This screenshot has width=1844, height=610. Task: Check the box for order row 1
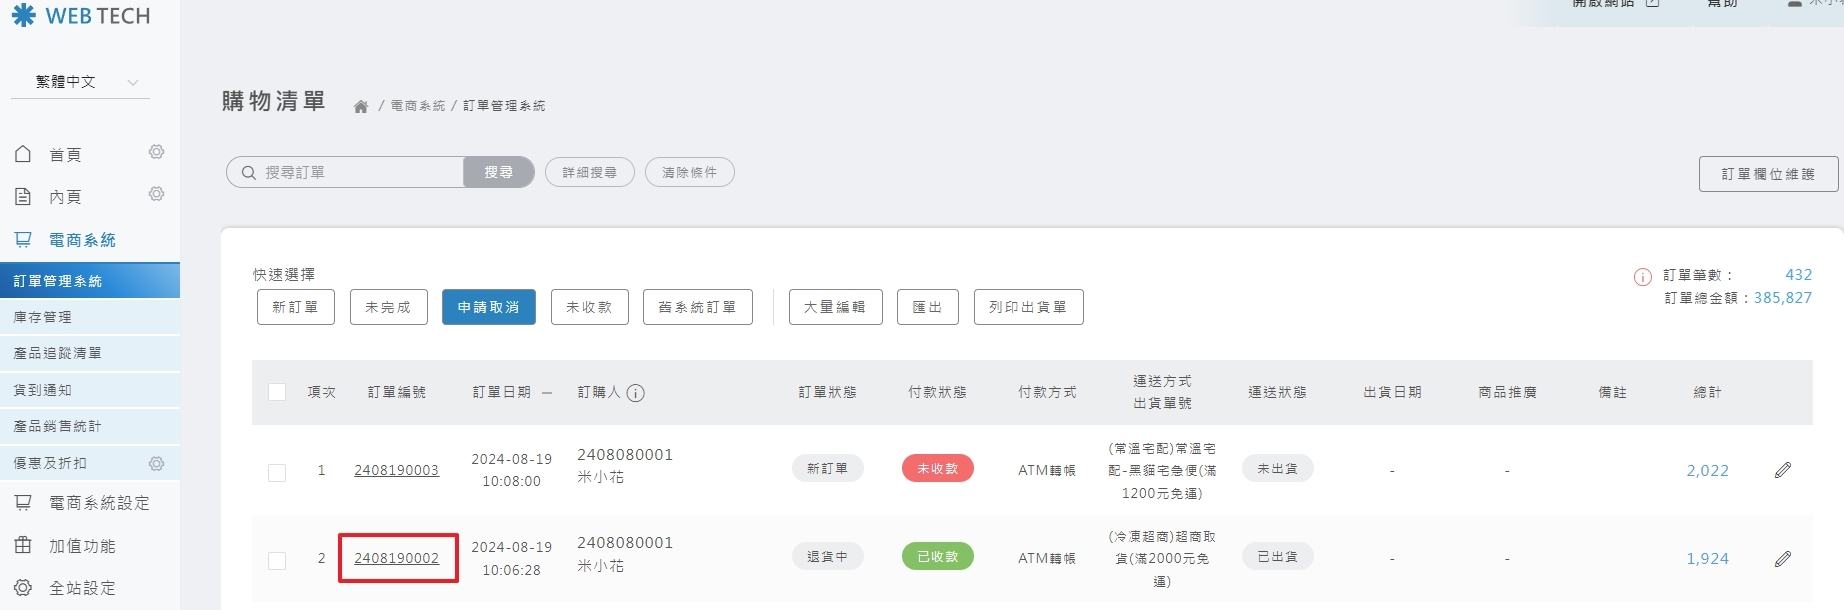click(277, 472)
